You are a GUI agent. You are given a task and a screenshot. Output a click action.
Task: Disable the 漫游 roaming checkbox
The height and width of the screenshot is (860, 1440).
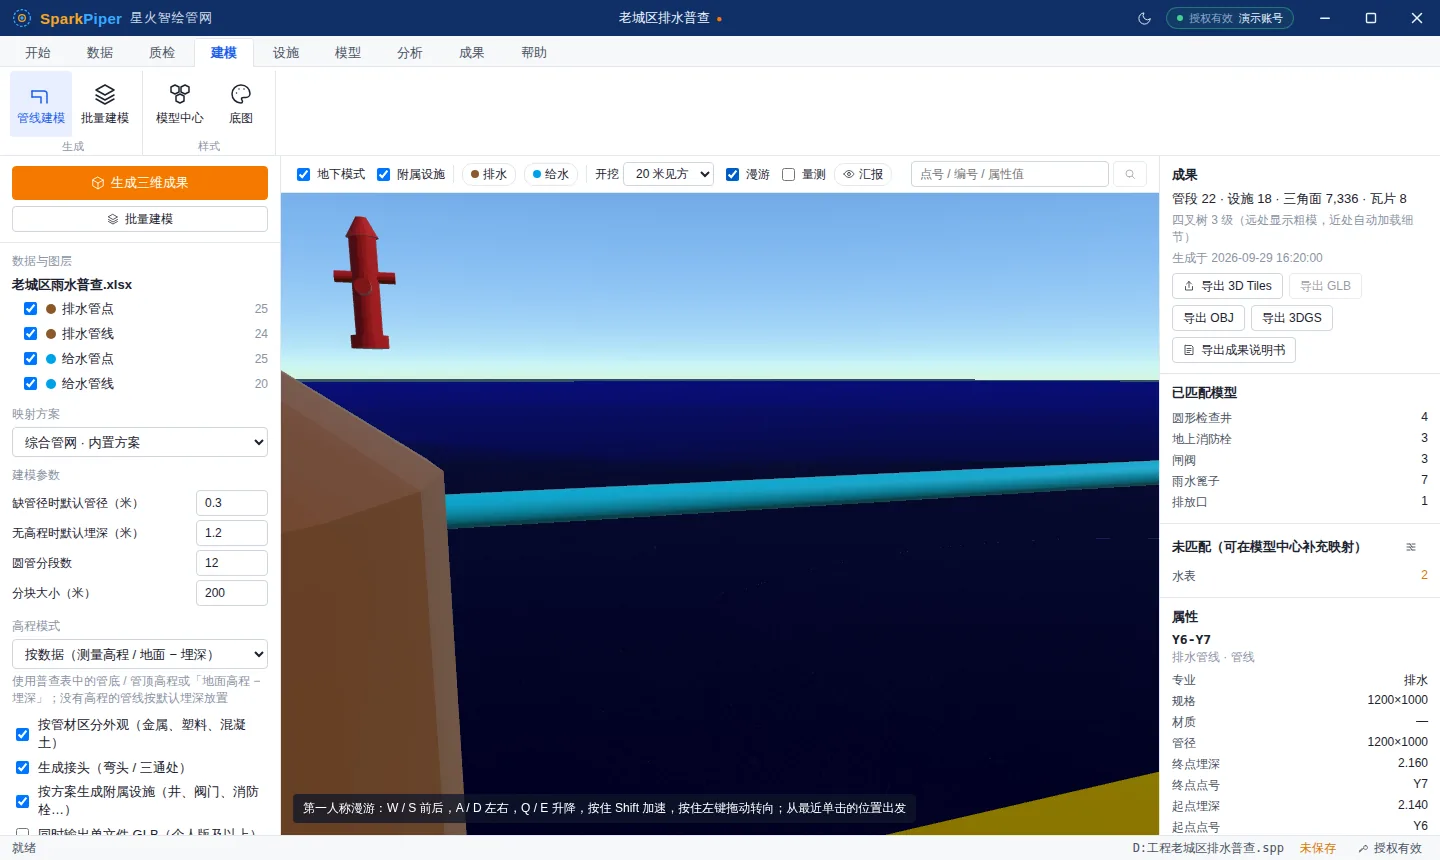(733, 174)
